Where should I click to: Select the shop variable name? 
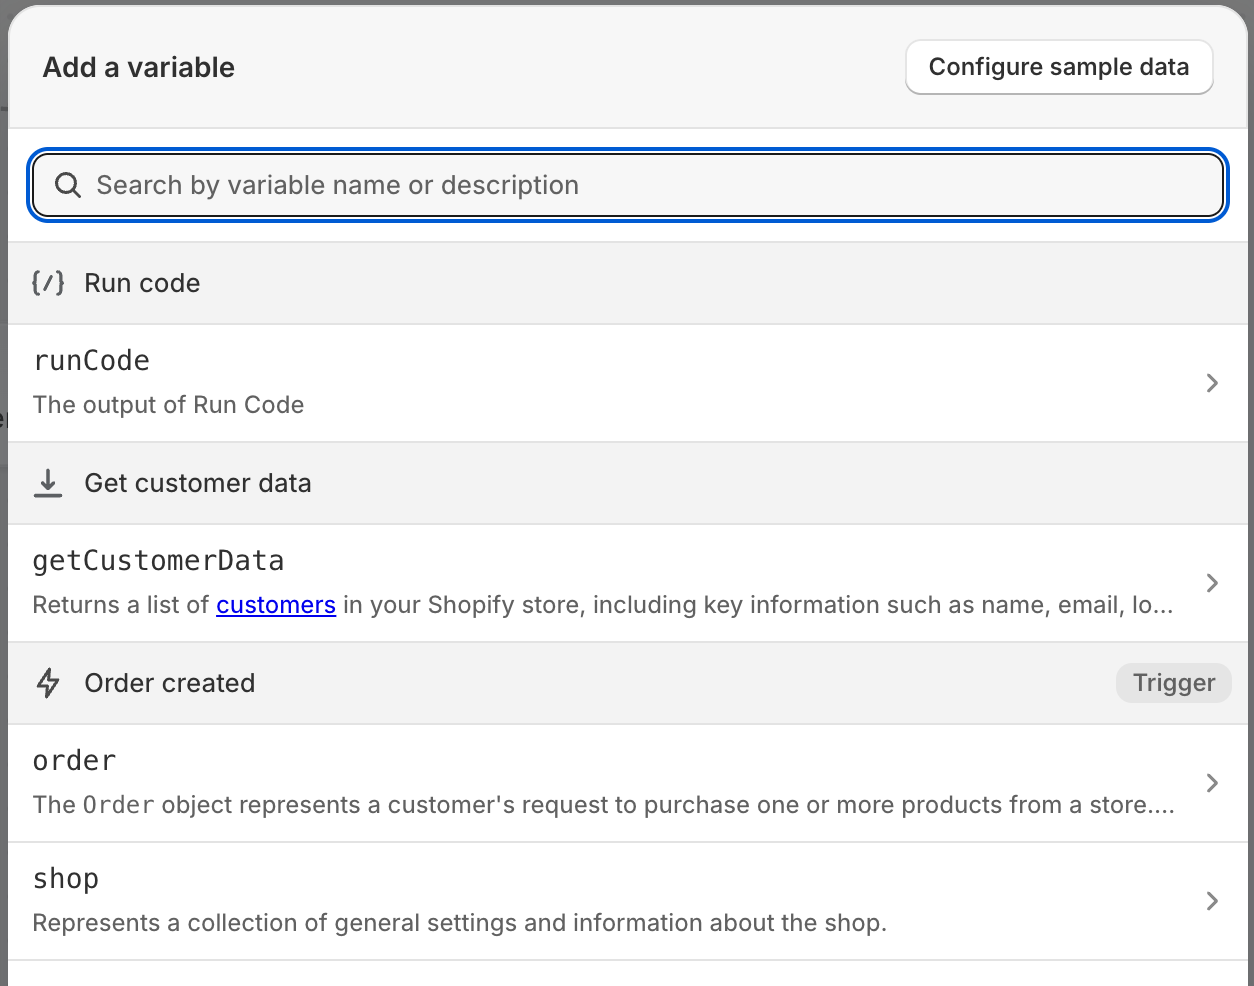pyautogui.click(x=66, y=879)
